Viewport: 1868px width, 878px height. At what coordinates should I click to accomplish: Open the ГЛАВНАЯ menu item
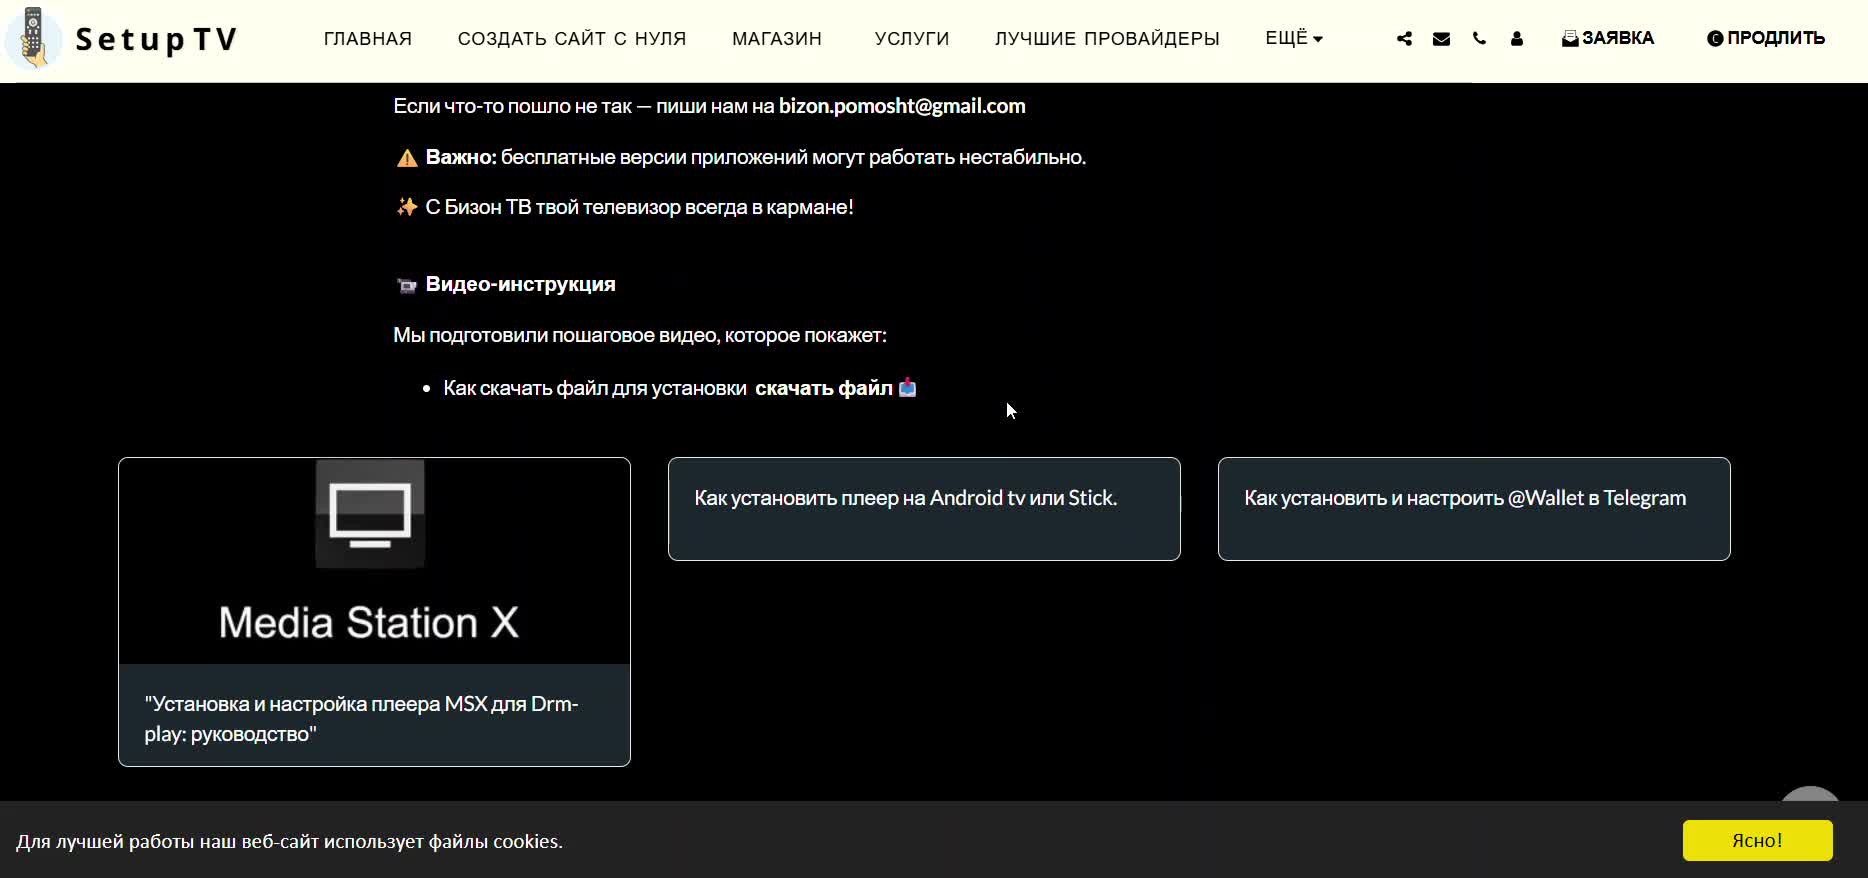click(x=368, y=39)
